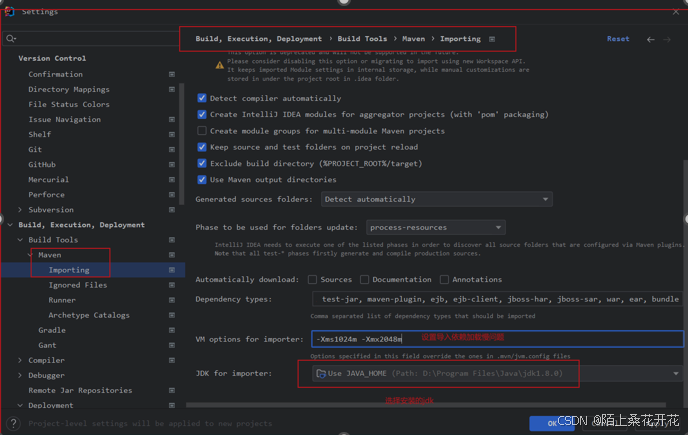688x435 pixels.
Task: Open Archetype Catalogs settings
Action: pos(89,315)
